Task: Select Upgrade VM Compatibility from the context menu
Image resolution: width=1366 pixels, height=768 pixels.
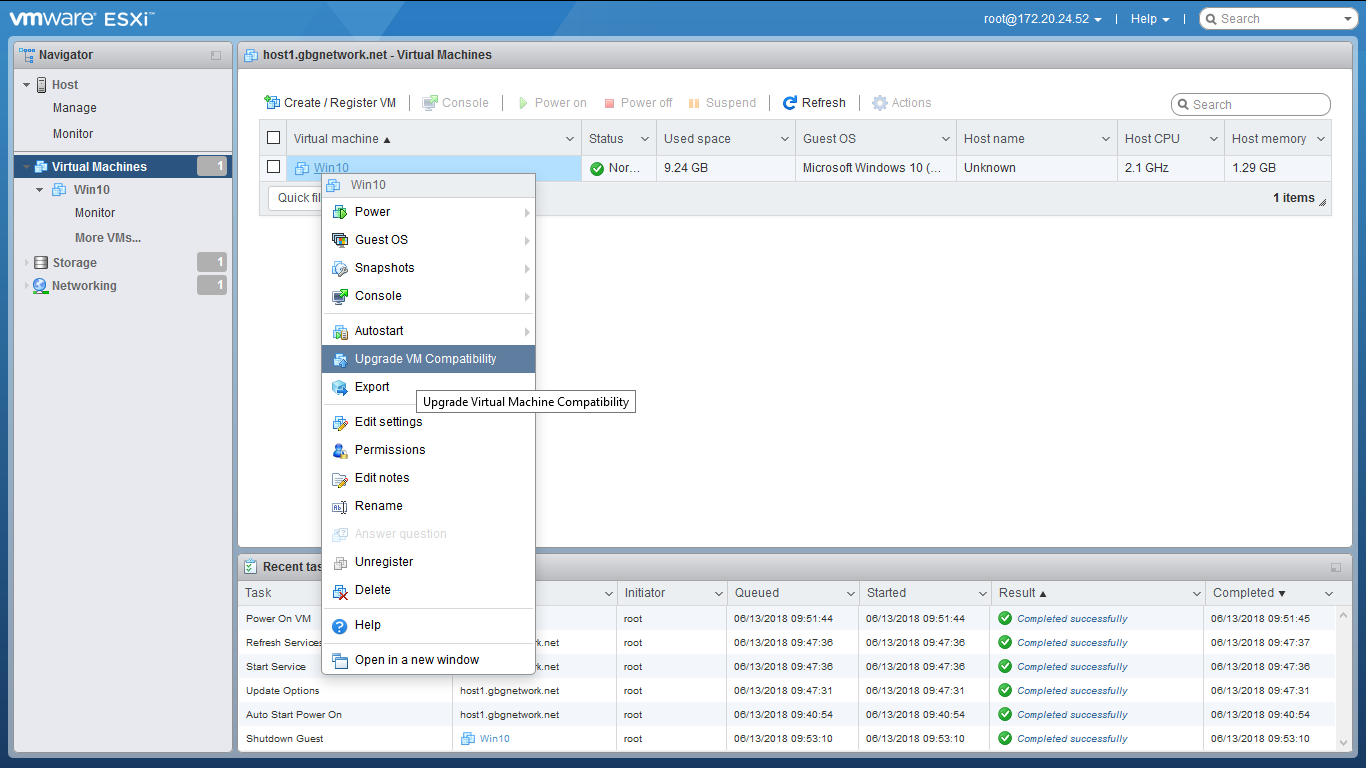Action: [425, 359]
